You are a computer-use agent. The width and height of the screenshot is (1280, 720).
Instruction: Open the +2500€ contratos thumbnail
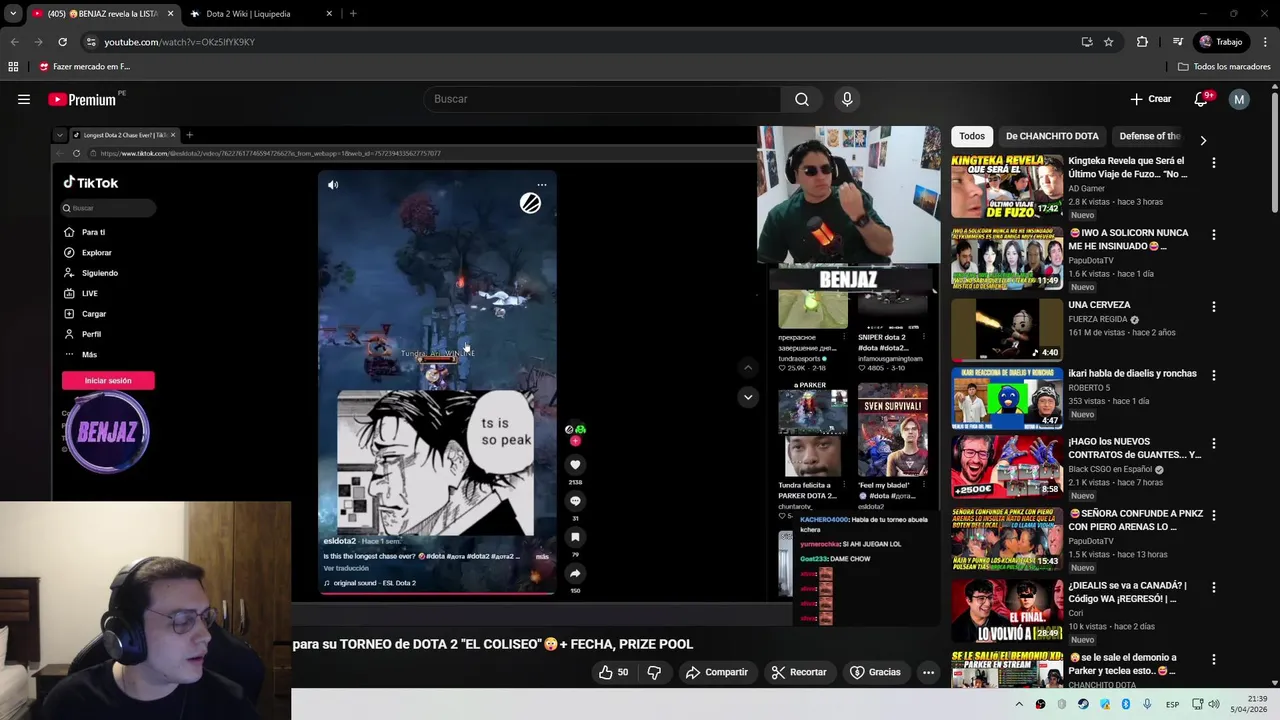[x=1007, y=466]
